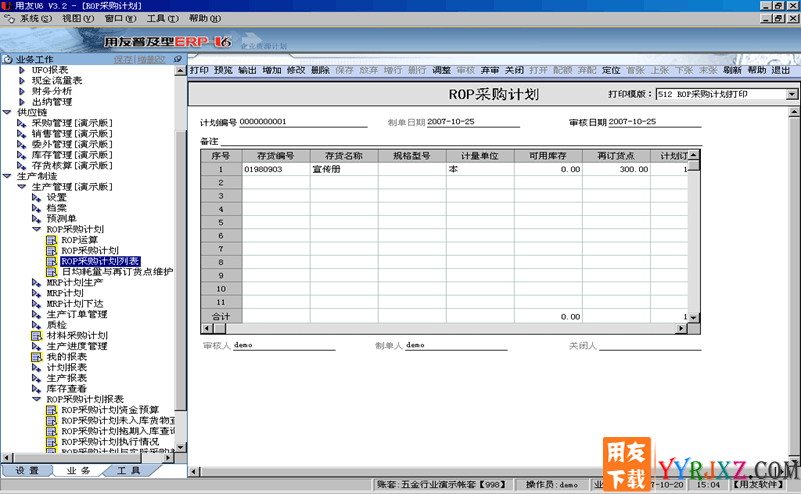This screenshot has height=494, width=801.
Task: Collapse the ROP采购计划报表 folder
Action: (x=36, y=399)
